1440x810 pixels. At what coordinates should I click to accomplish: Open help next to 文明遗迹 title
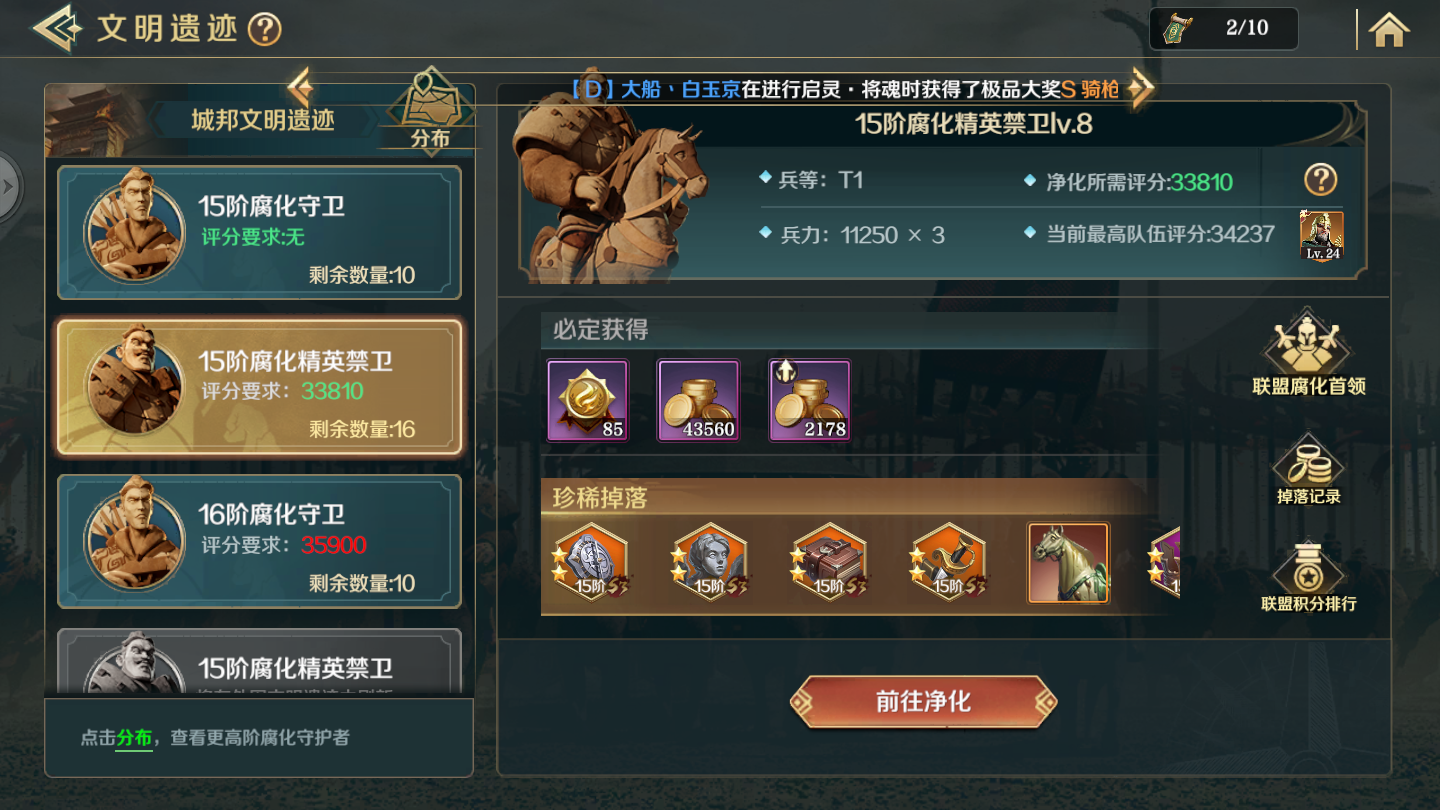(264, 29)
